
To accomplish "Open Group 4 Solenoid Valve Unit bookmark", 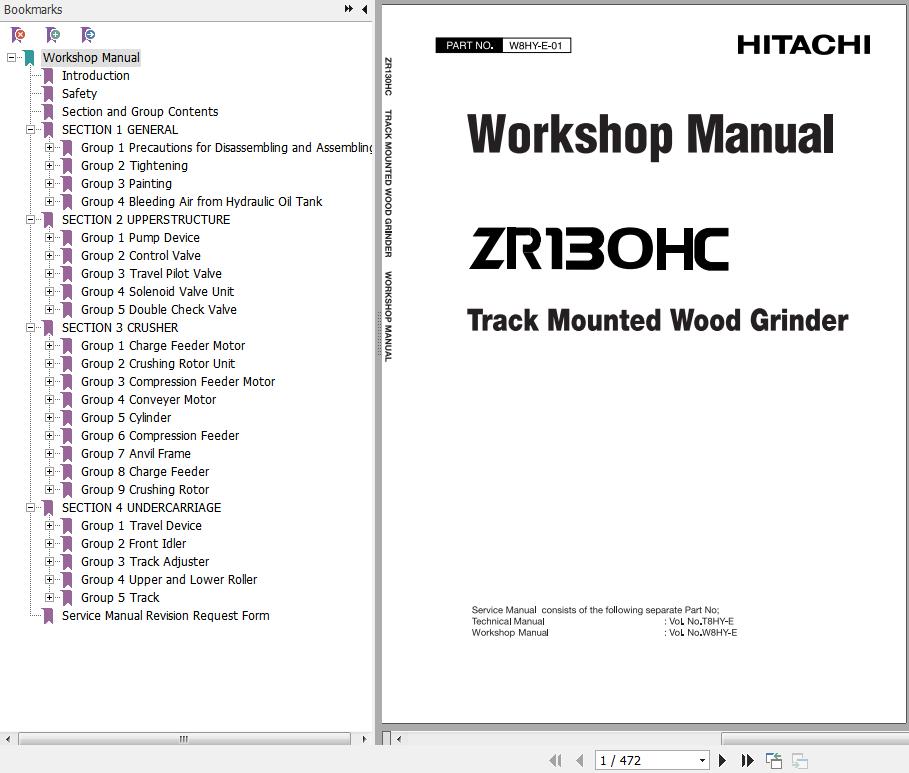I will pyautogui.click(x=158, y=291).
